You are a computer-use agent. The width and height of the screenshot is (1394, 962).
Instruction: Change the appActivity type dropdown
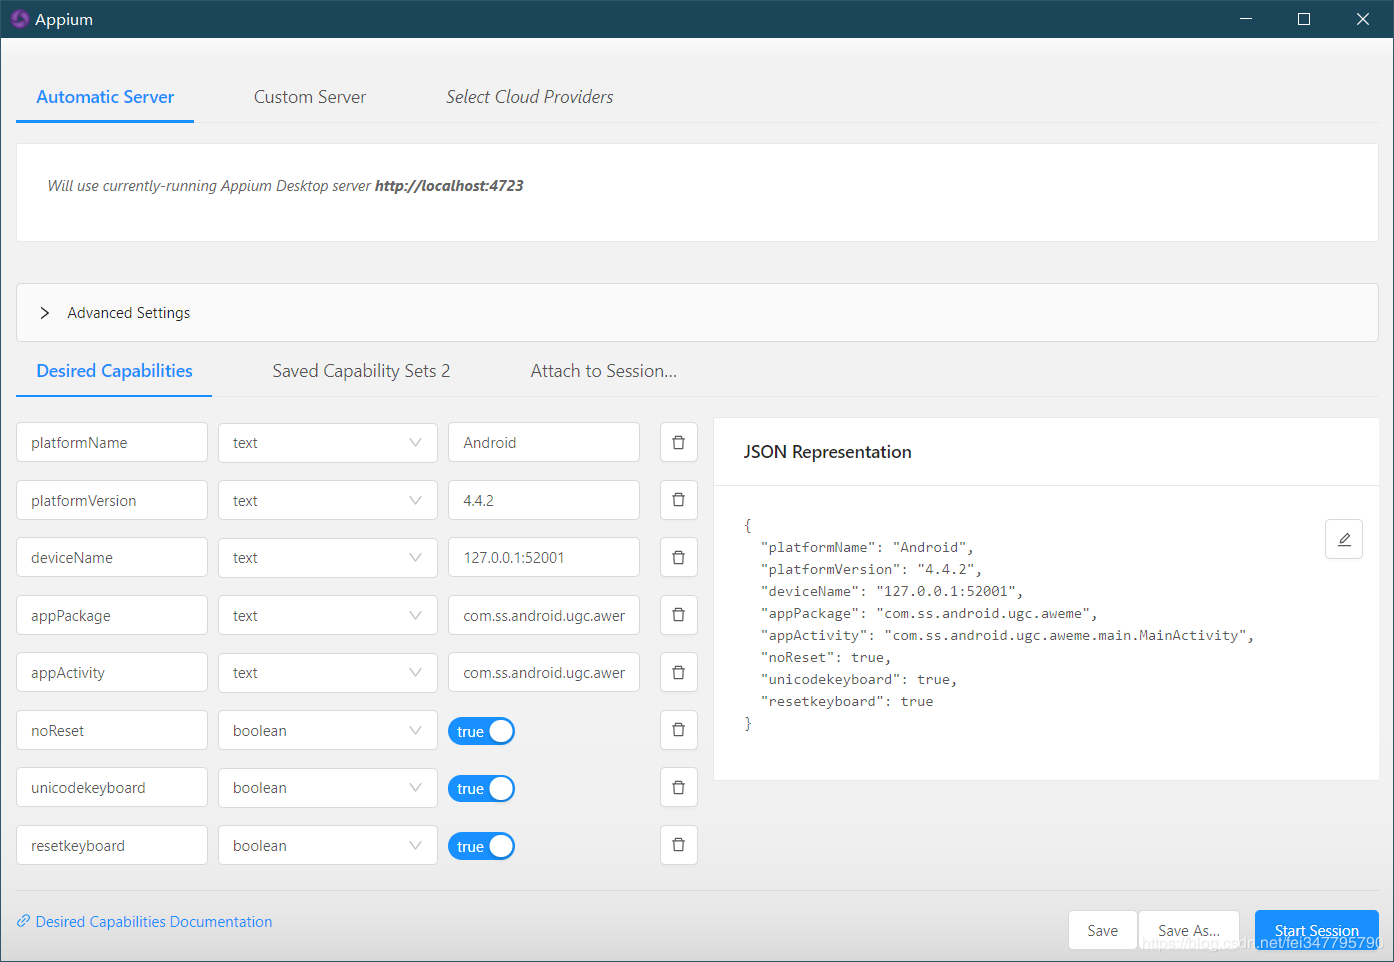tap(328, 672)
